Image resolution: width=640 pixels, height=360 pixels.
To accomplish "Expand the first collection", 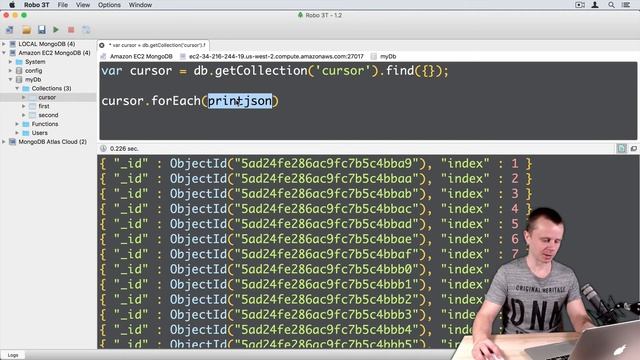I will pyautogui.click(x=24, y=106).
